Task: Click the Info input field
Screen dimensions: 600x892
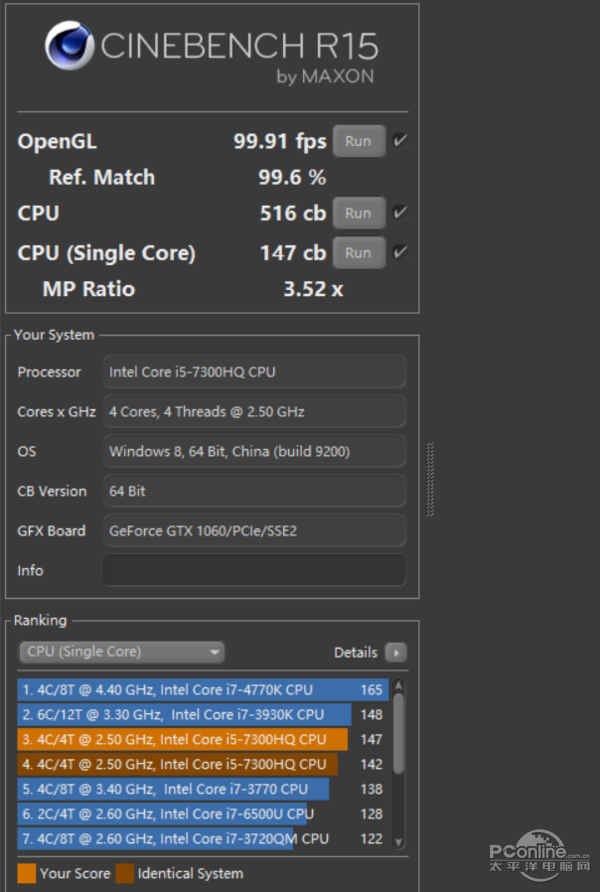Action: point(254,571)
